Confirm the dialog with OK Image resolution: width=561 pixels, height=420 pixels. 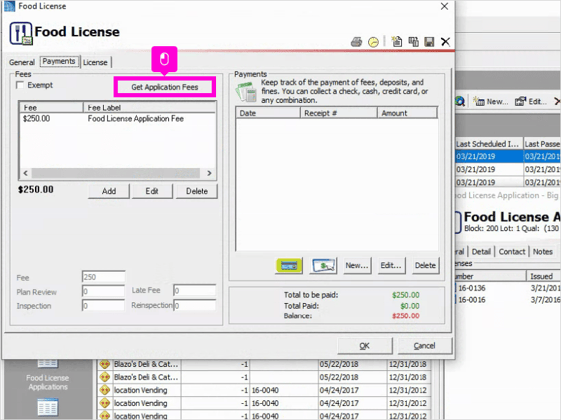coord(365,346)
